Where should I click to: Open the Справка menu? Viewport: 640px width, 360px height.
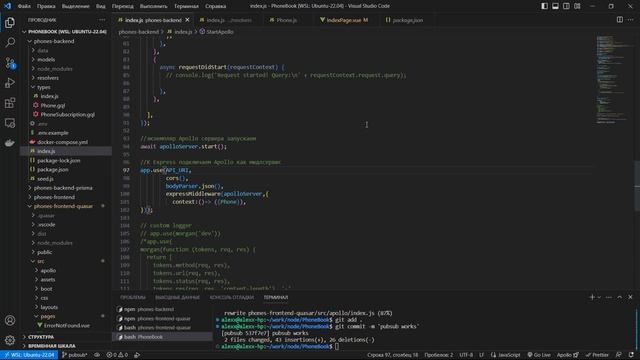pos(216,6)
